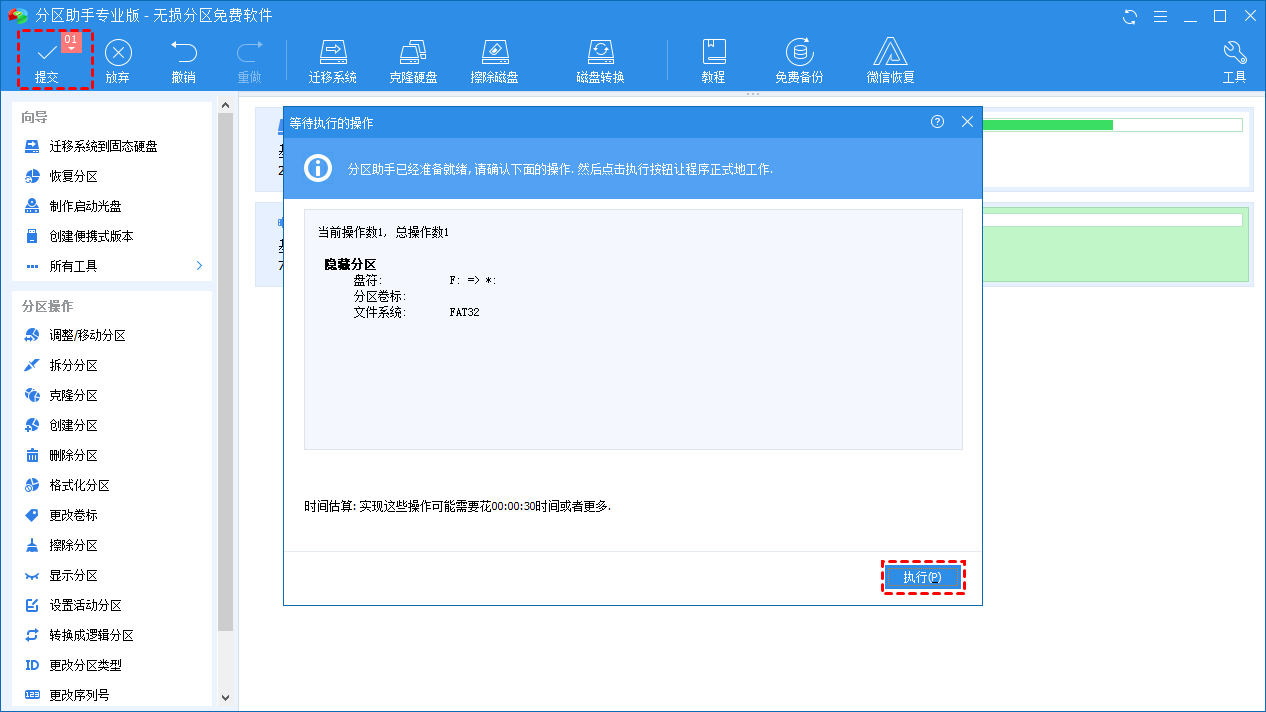This screenshot has width=1266, height=712.
Task: Select 擦除分区 operation
Action: (74, 546)
